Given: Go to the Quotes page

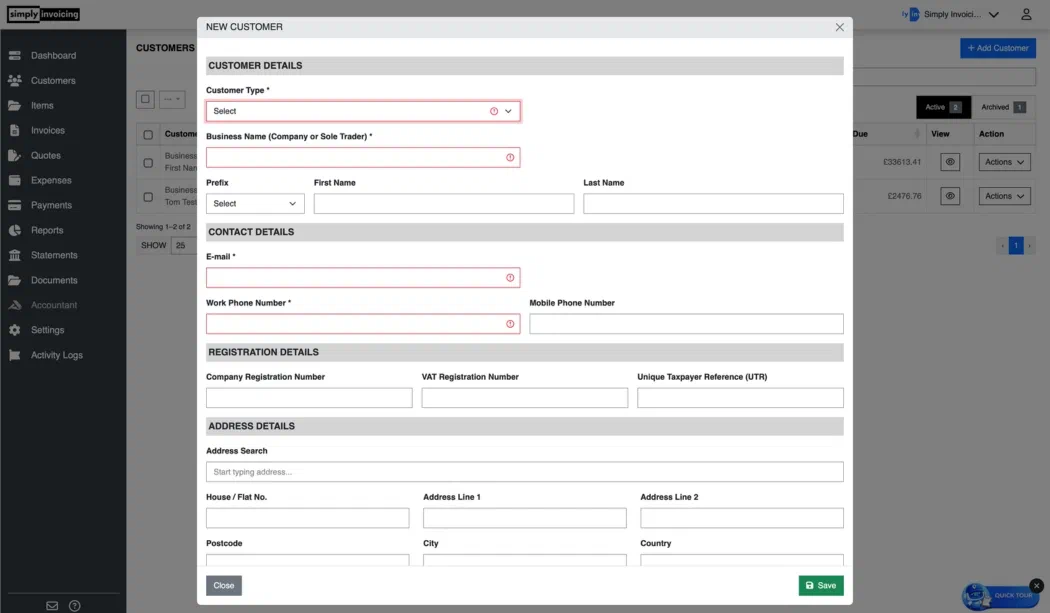Looking at the screenshot, I should 46,155.
